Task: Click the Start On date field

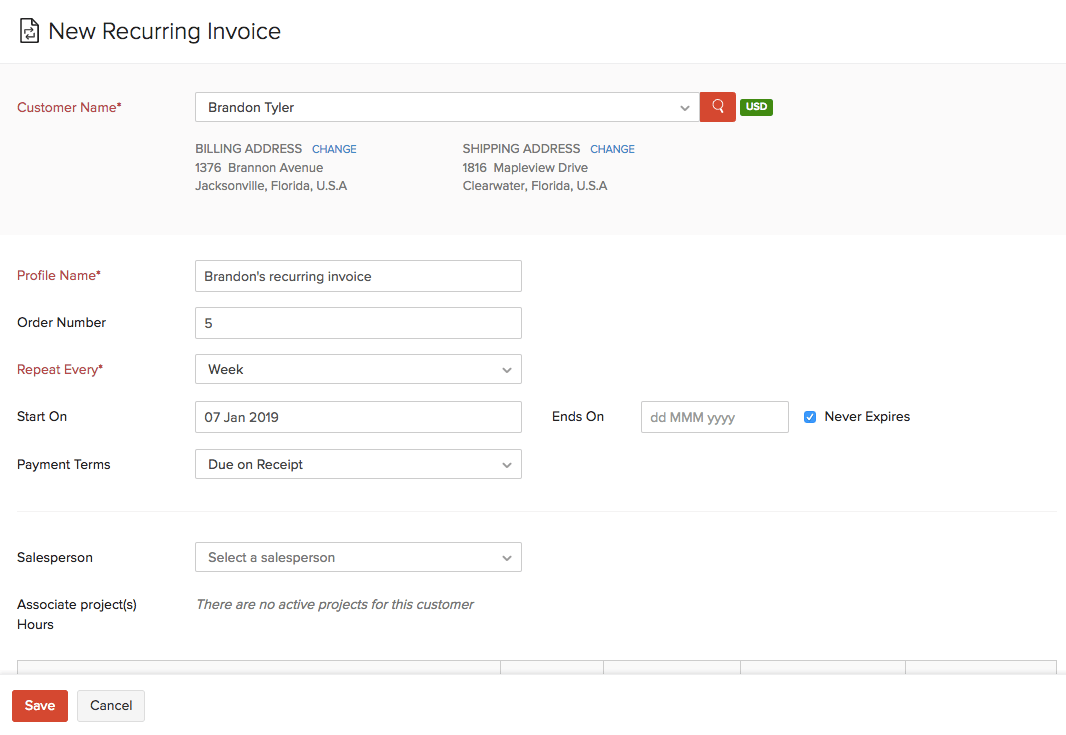Action: click(x=357, y=417)
